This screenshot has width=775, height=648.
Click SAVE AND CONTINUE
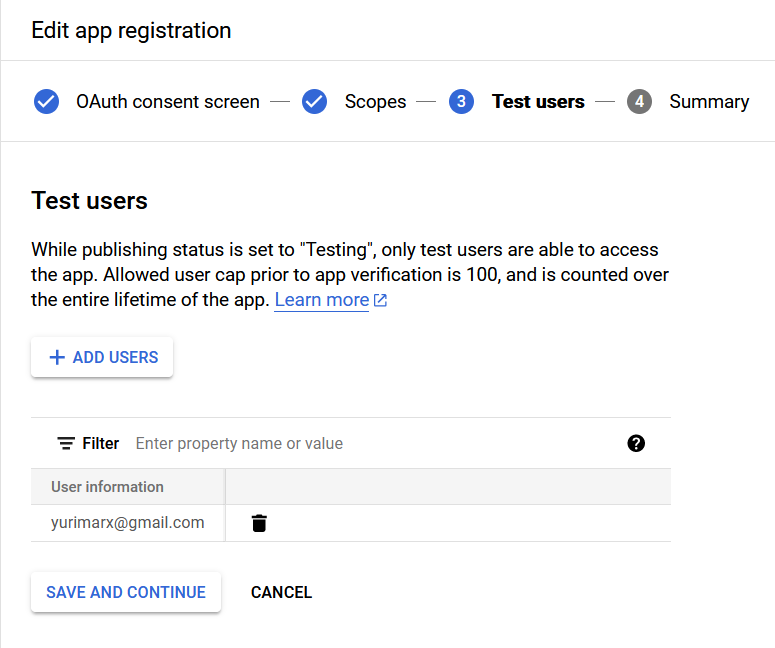126,592
